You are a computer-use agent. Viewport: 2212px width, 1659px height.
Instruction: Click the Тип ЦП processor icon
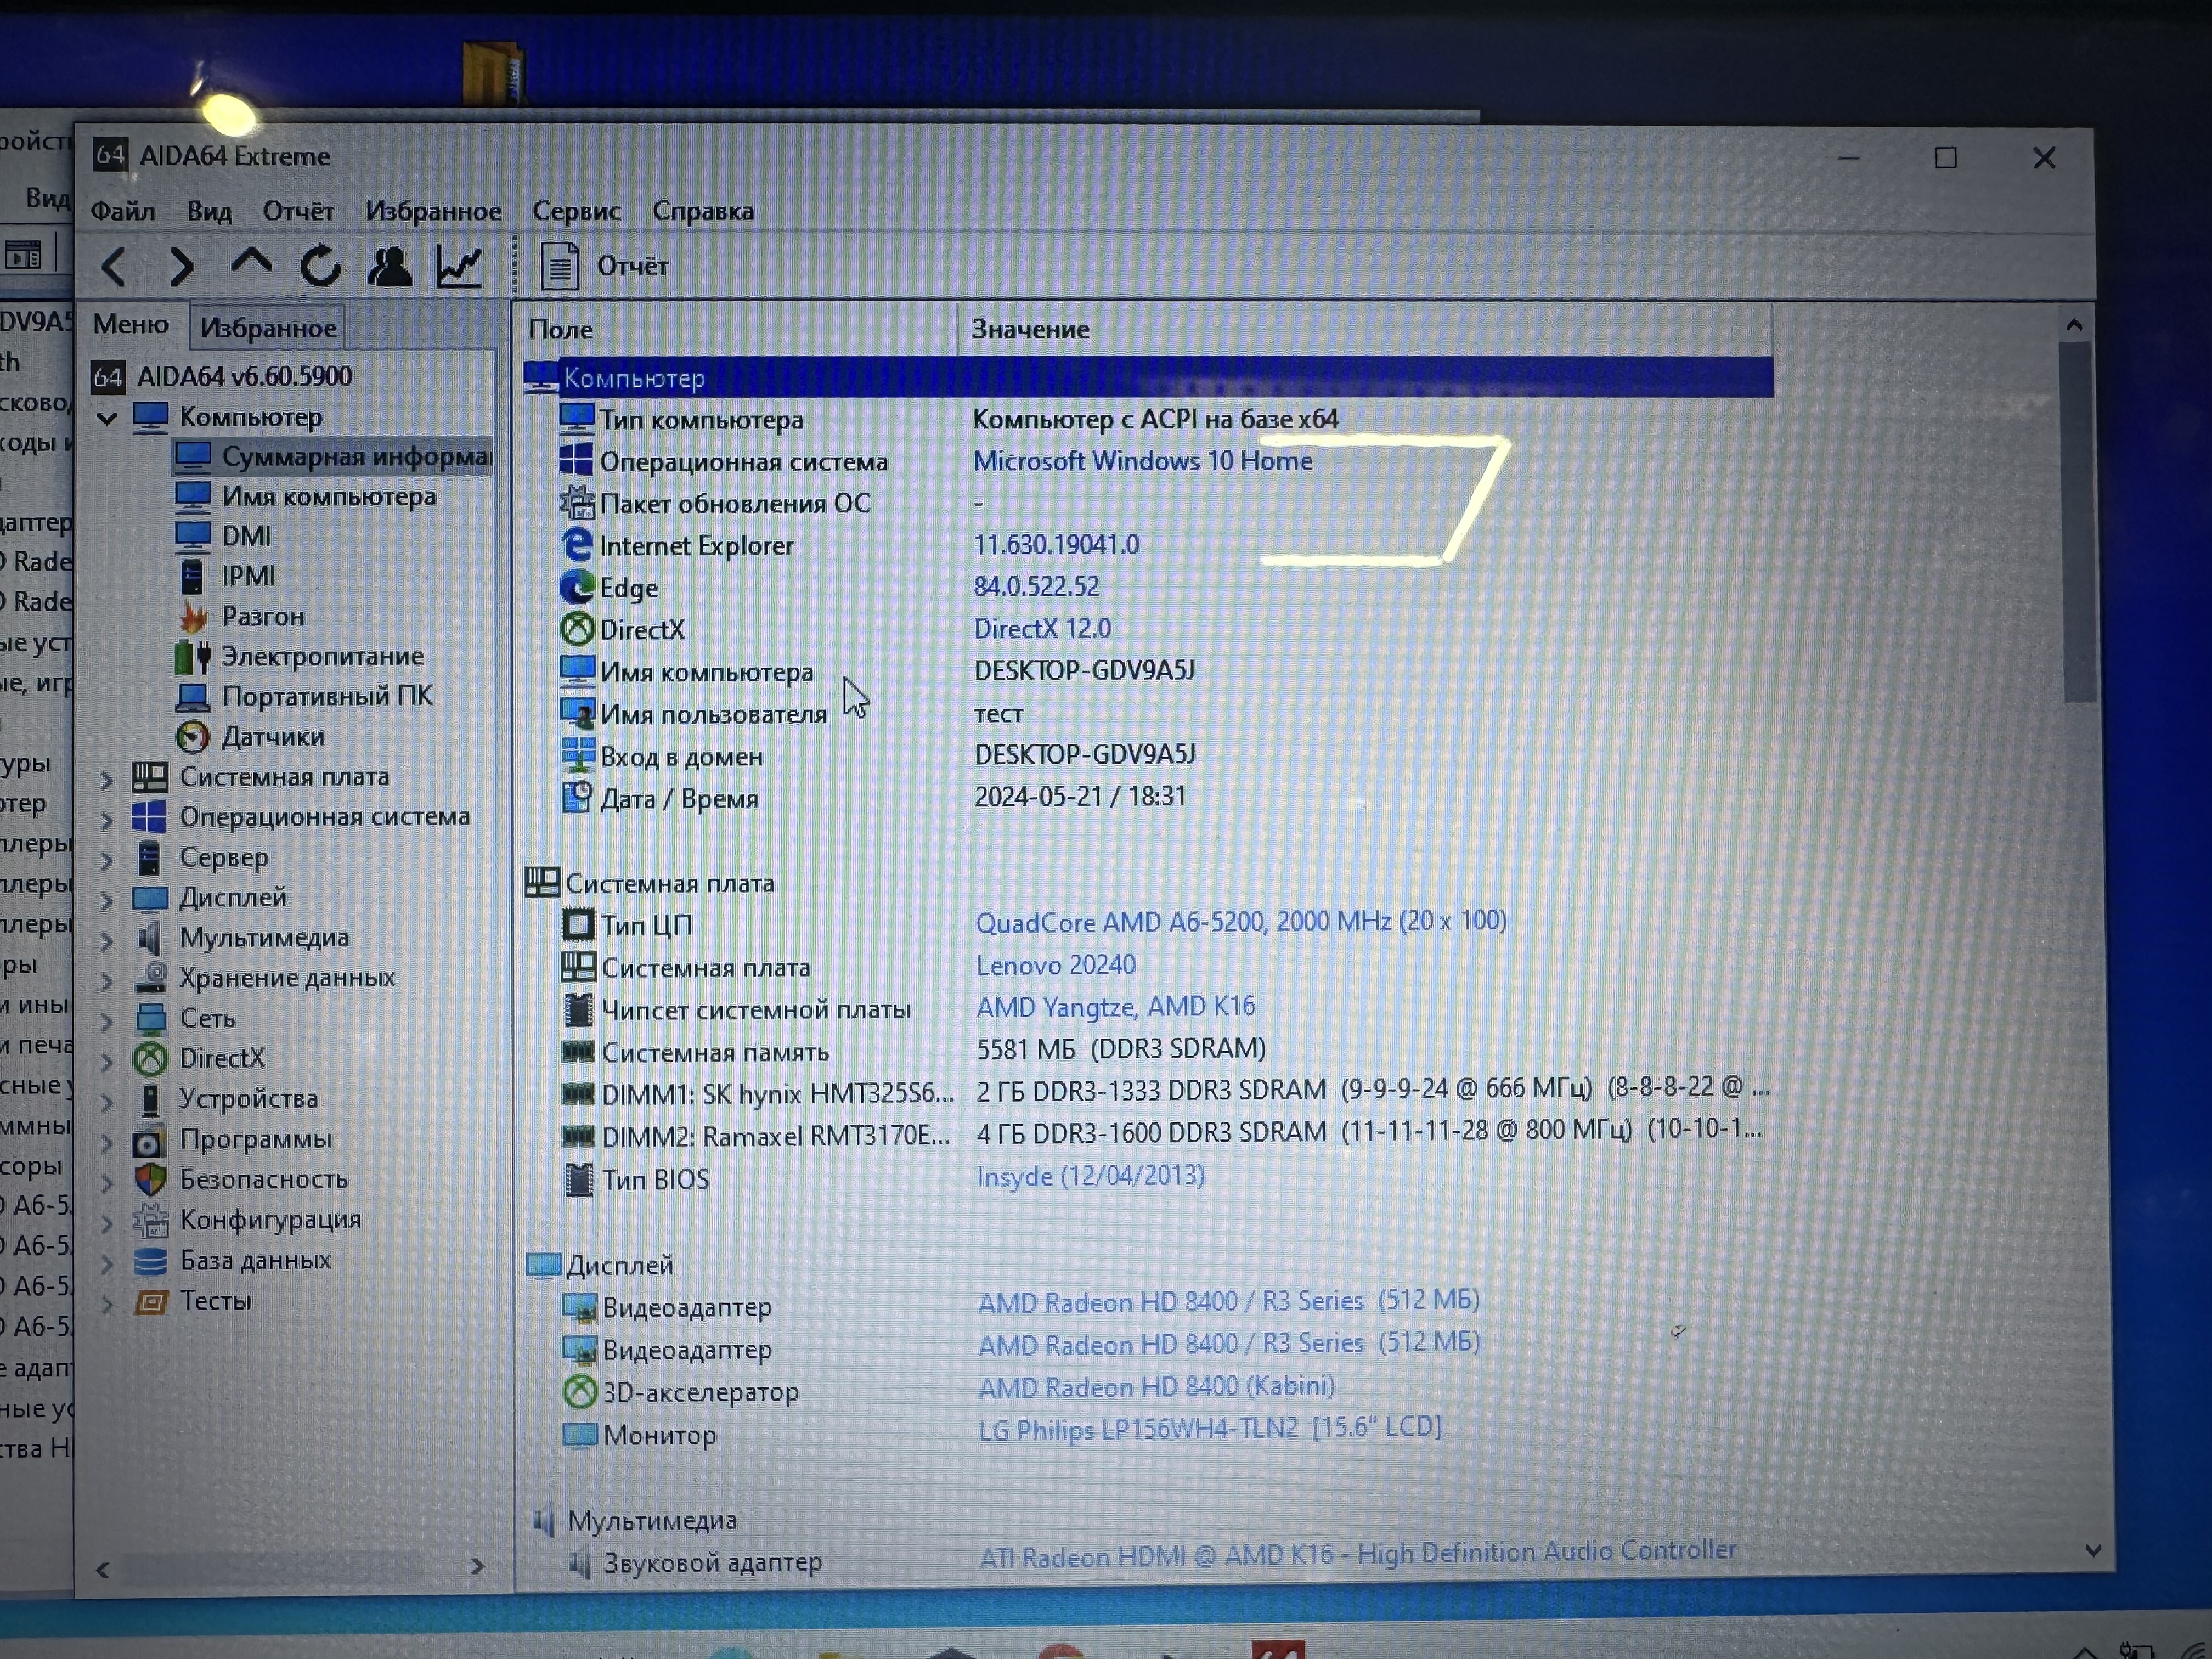pyautogui.click(x=578, y=924)
